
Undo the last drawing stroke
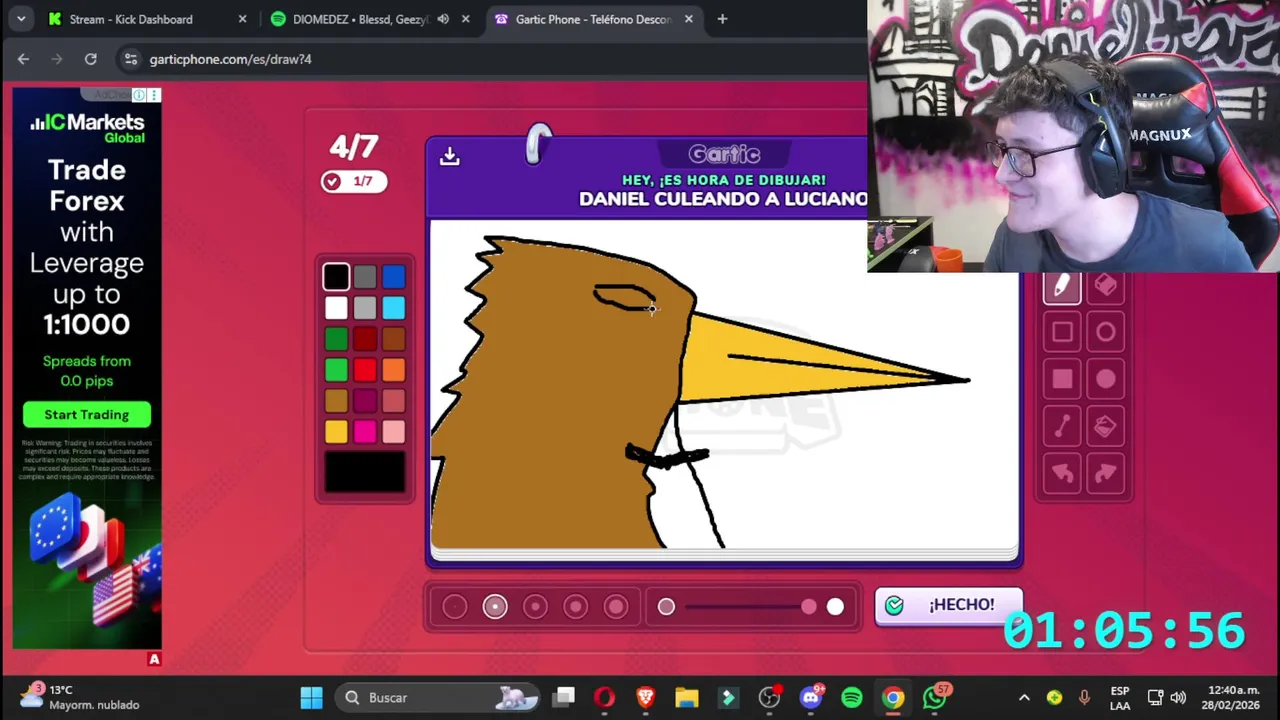tap(1062, 474)
